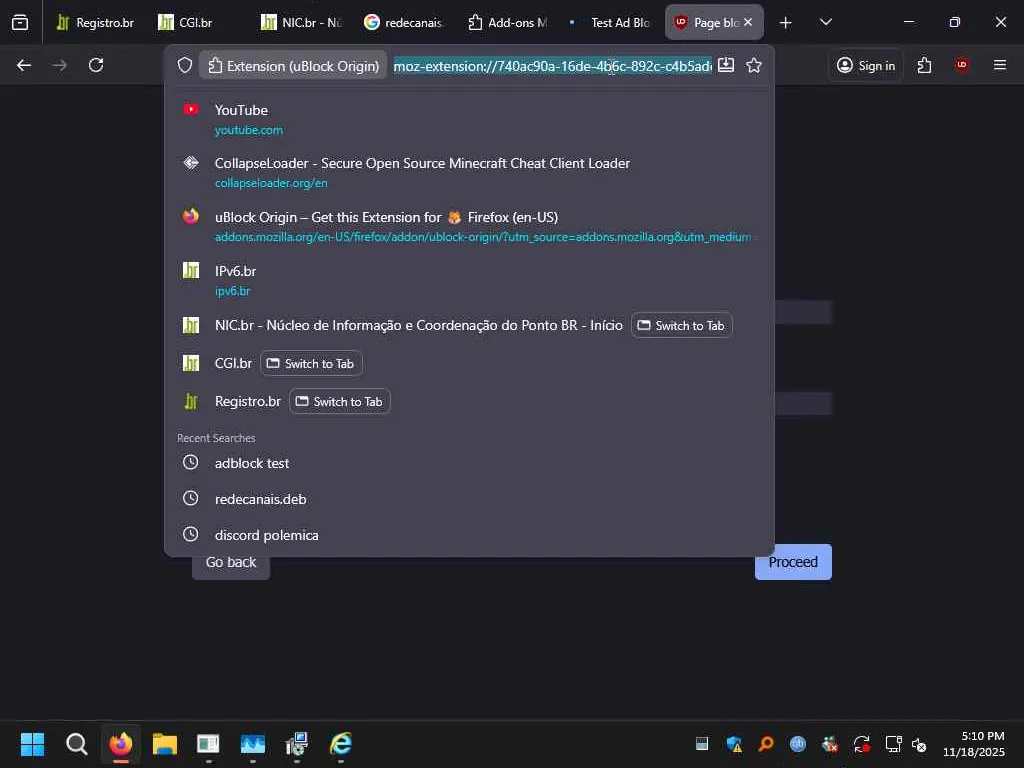This screenshot has width=1024, height=768.
Task: Open the Extensions puzzle toolbar icon
Action: 924,65
